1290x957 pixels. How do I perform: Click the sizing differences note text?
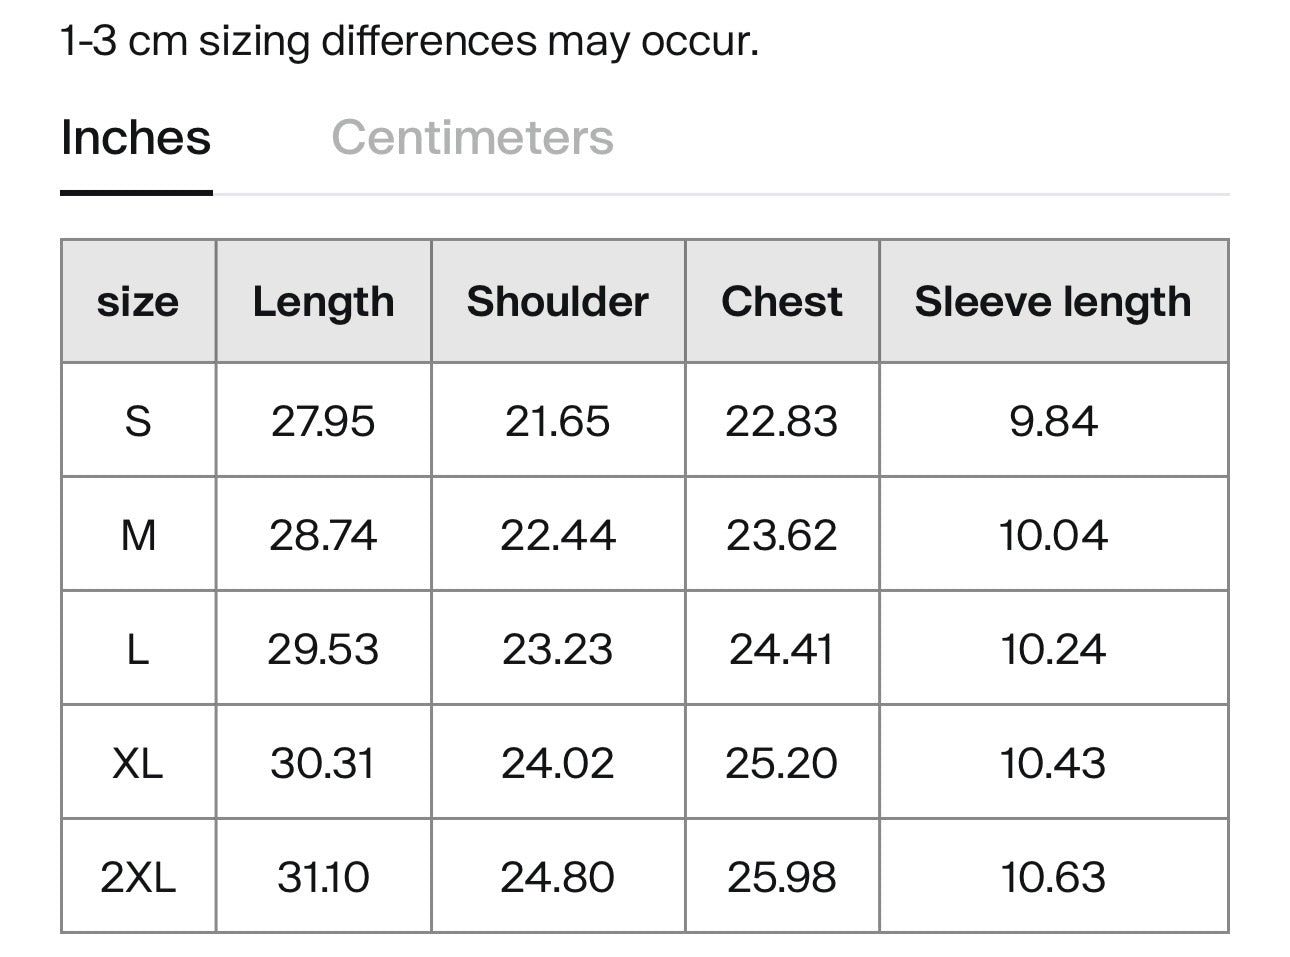(x=409, y=41)
